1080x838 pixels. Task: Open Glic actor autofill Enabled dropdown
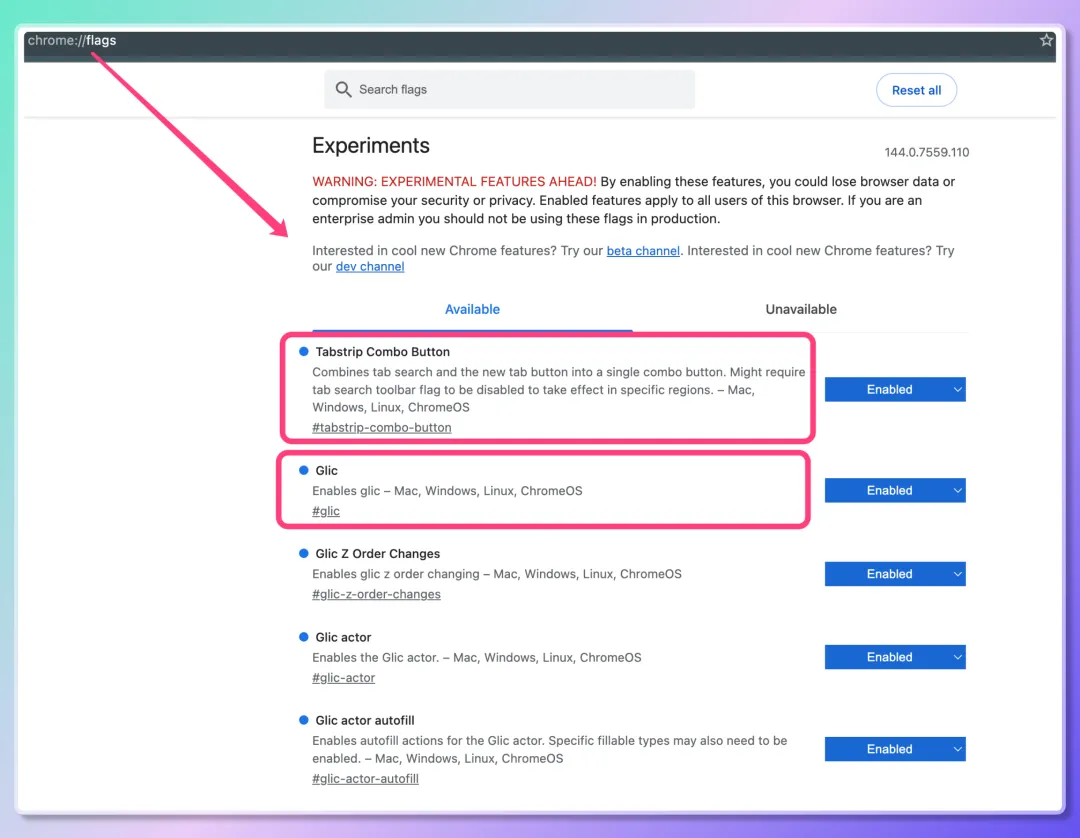894,749
